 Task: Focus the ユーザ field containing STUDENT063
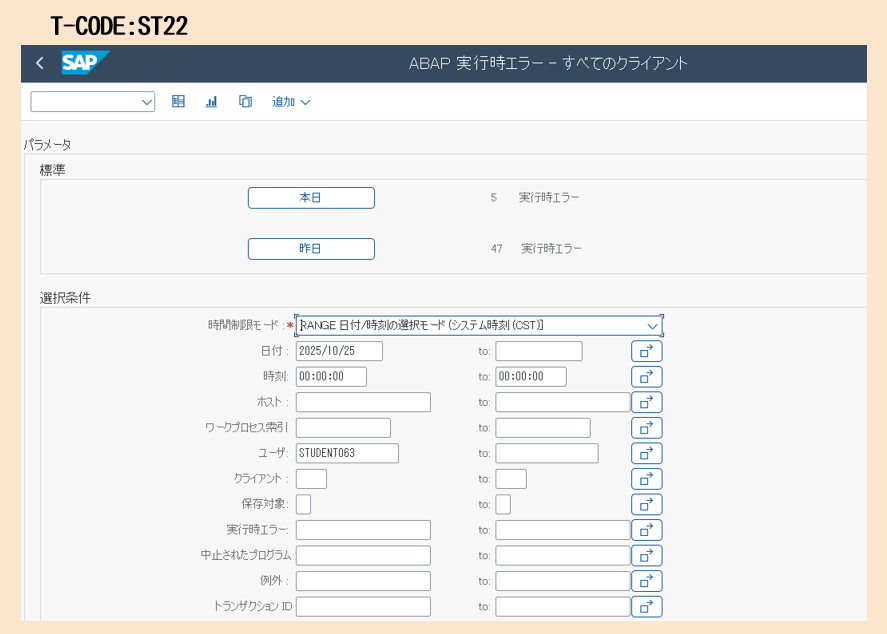pyautogui.click(x=347, y=453)
